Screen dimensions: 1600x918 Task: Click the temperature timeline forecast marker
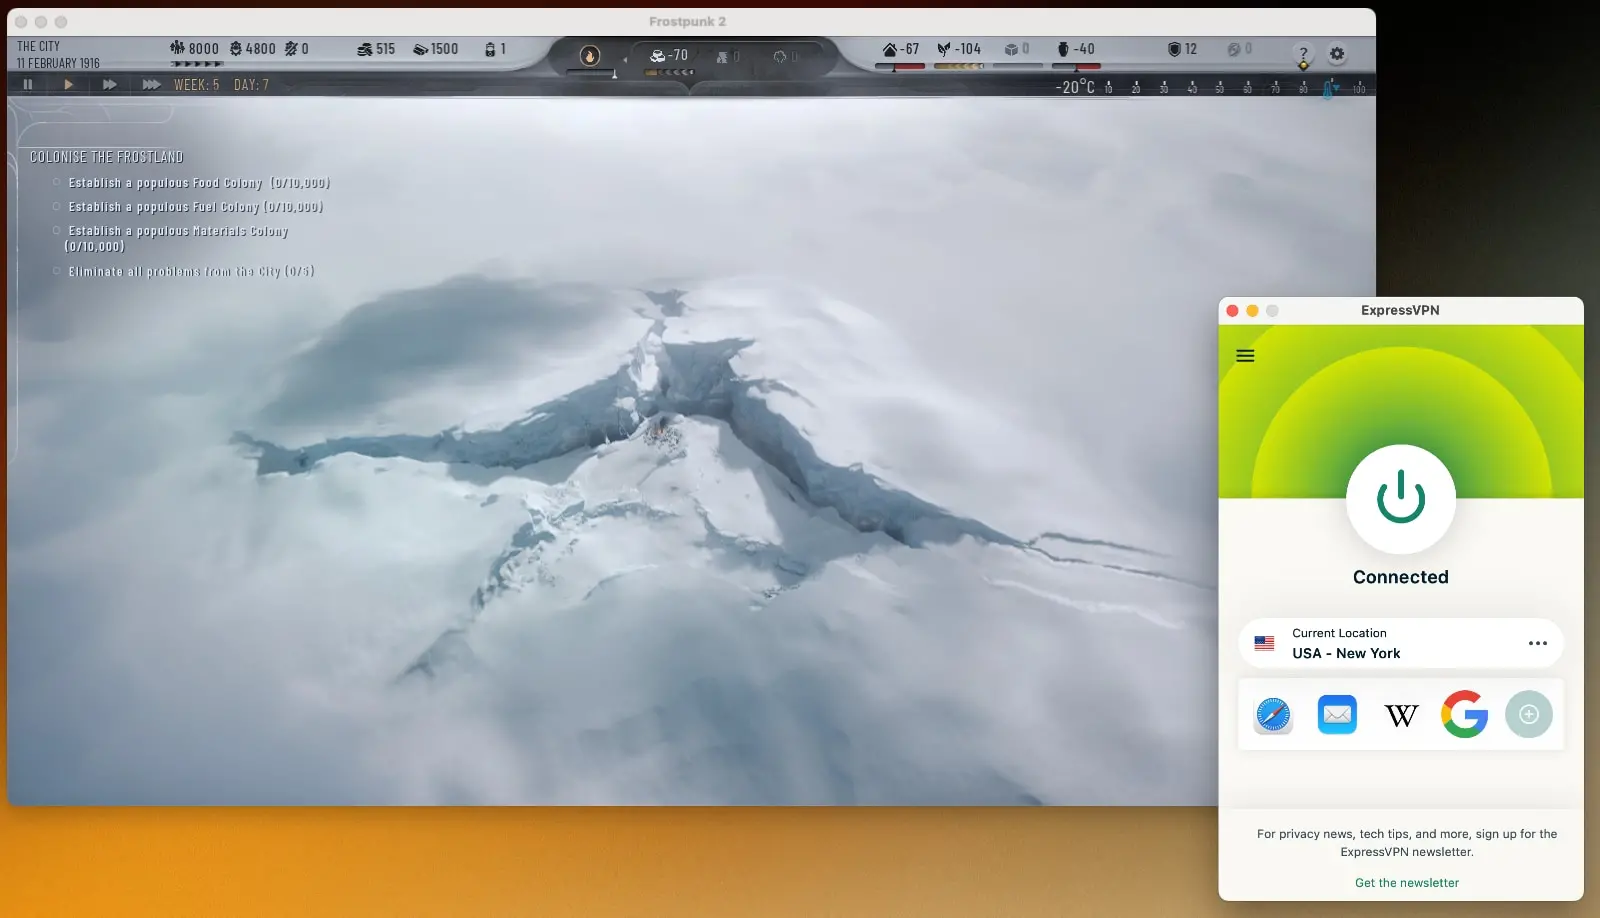pos(1328,89)
